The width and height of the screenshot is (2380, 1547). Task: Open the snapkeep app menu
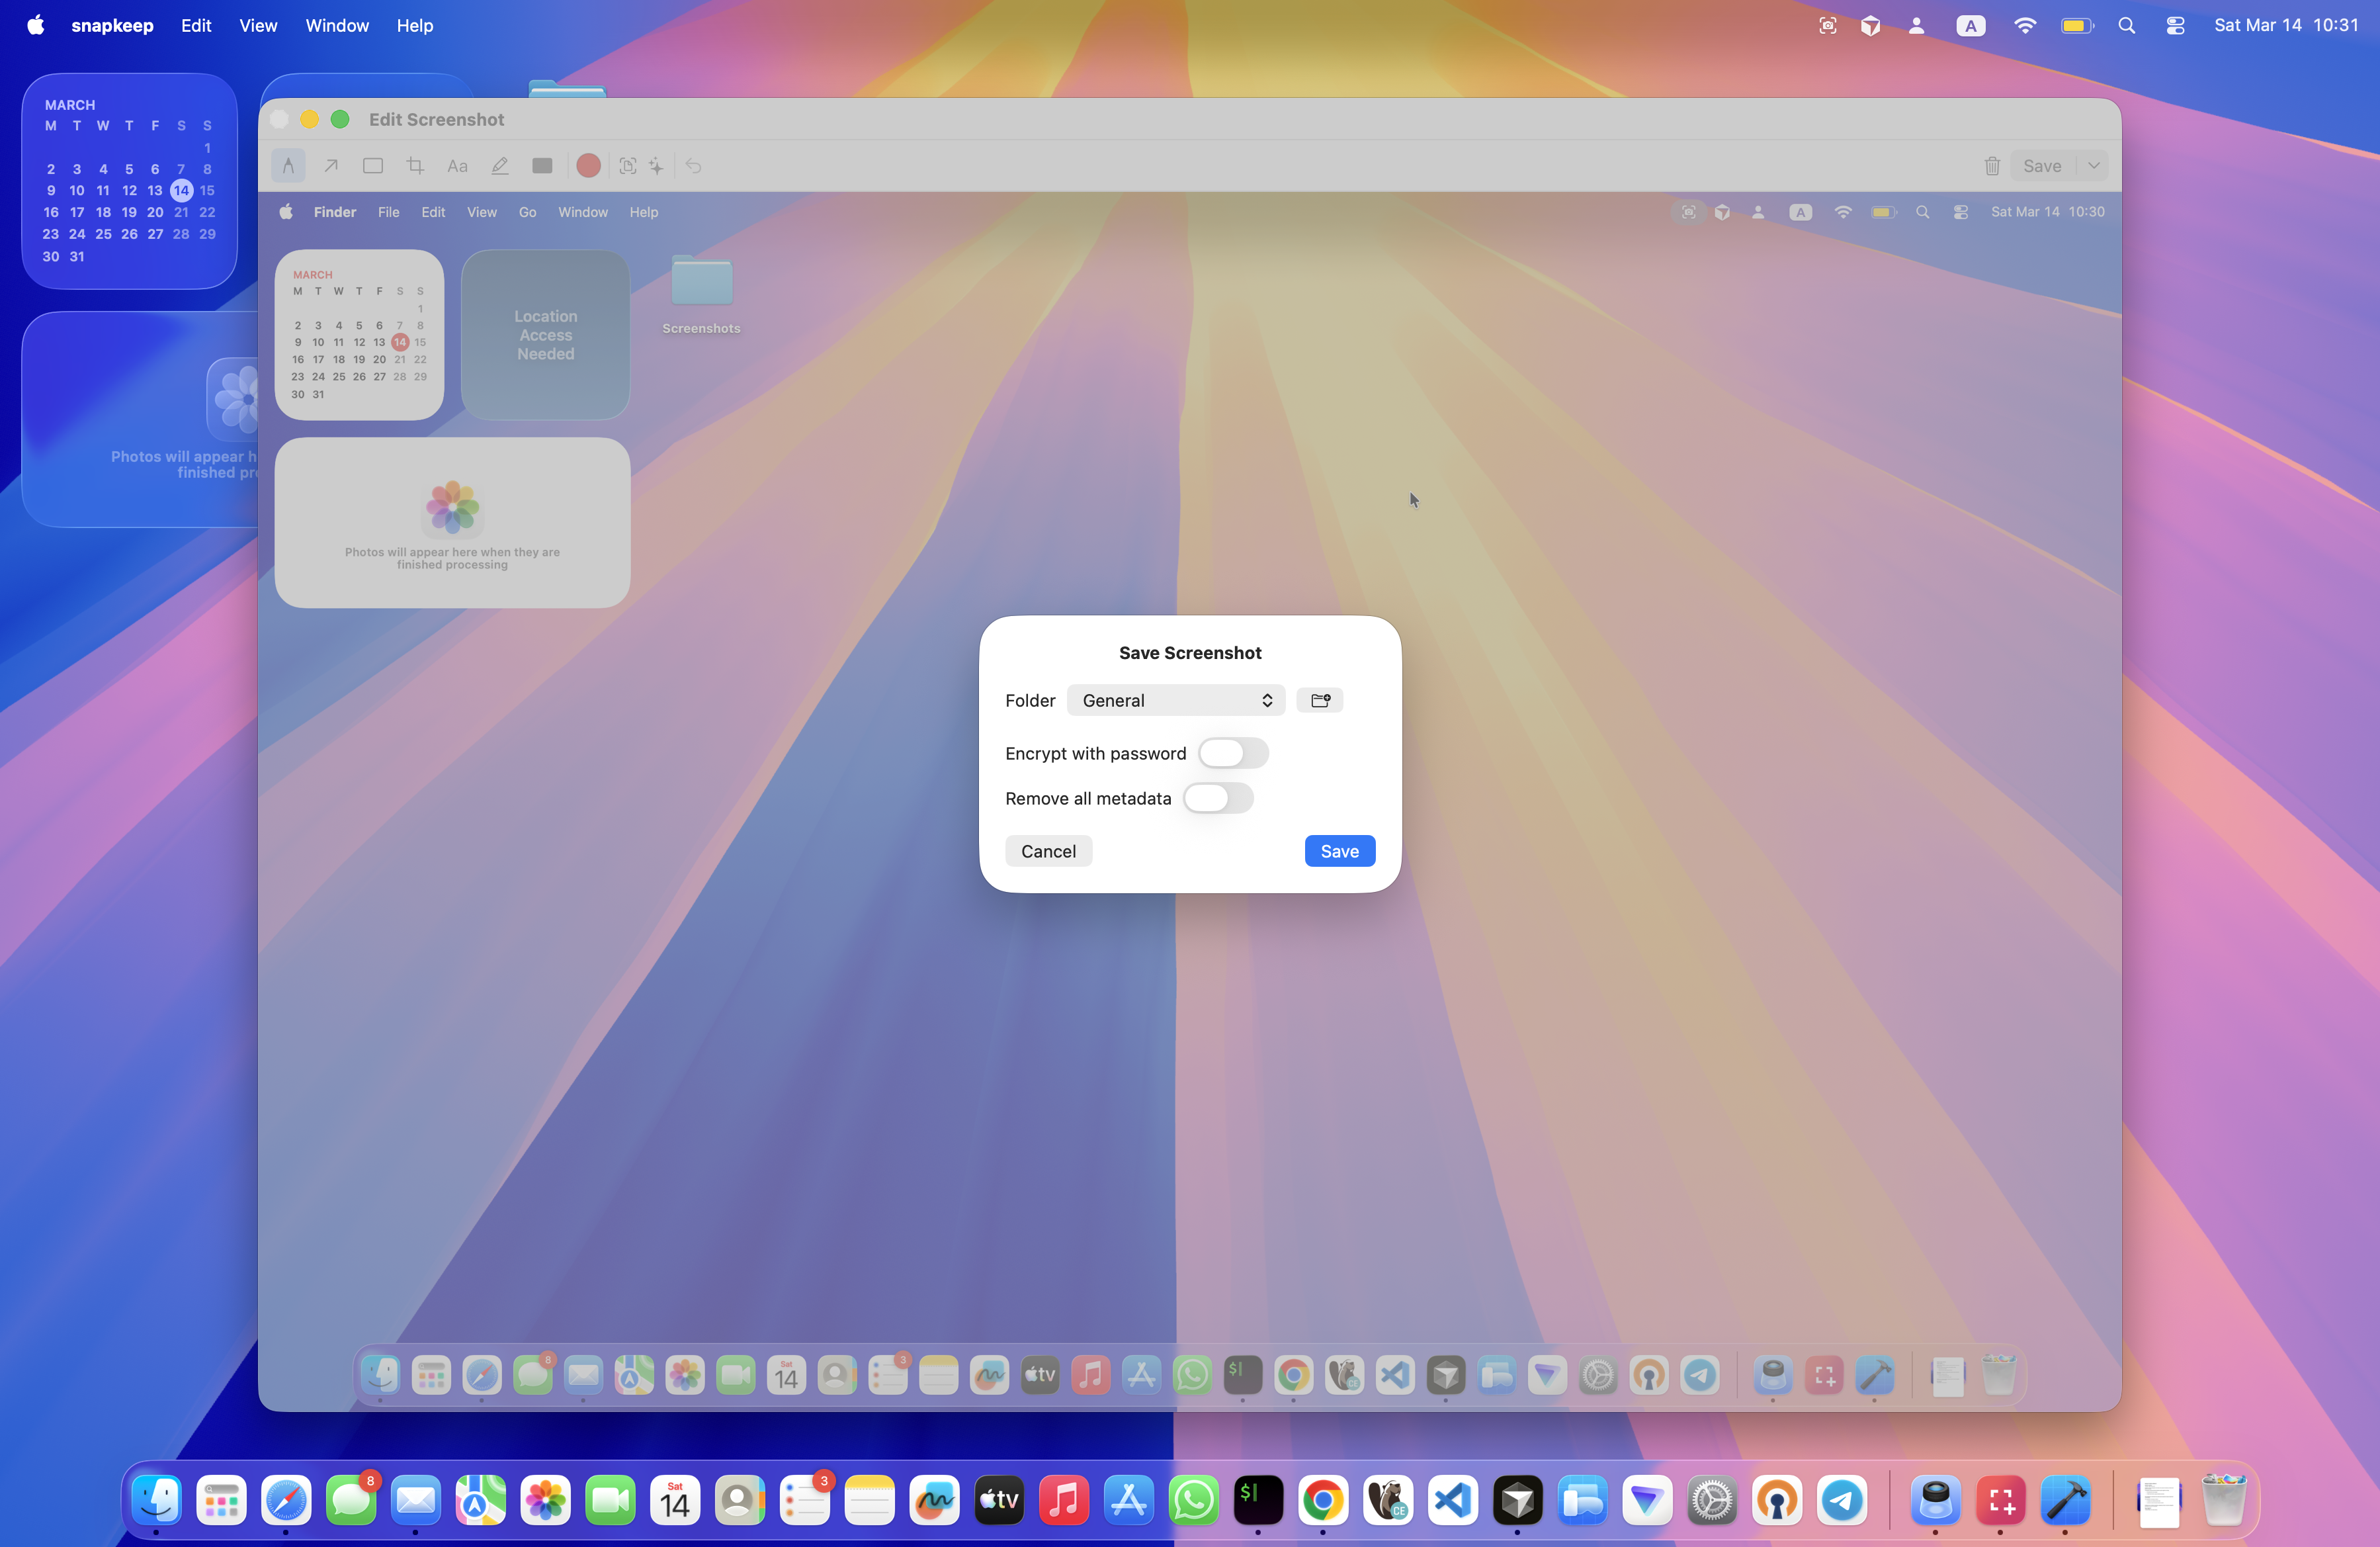click(x=112, y=26)
